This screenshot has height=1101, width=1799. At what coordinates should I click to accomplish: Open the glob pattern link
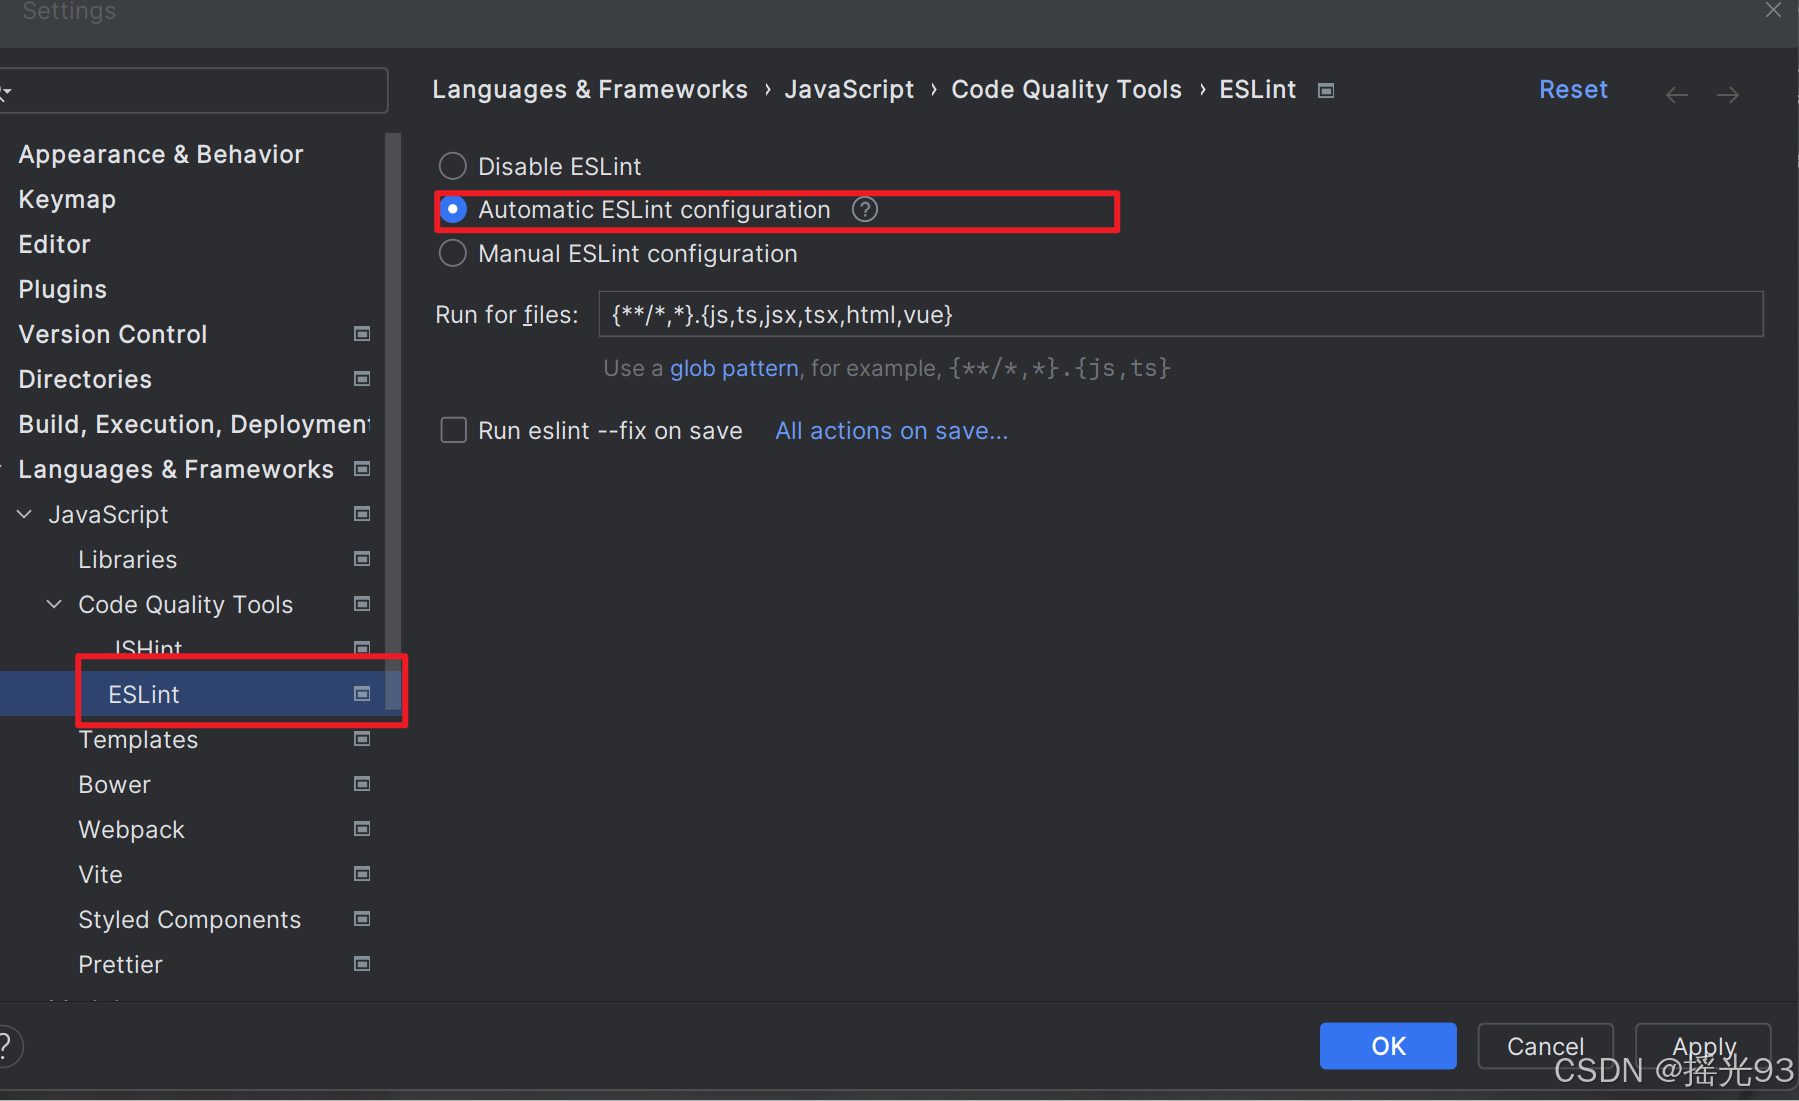coord(734,369)
